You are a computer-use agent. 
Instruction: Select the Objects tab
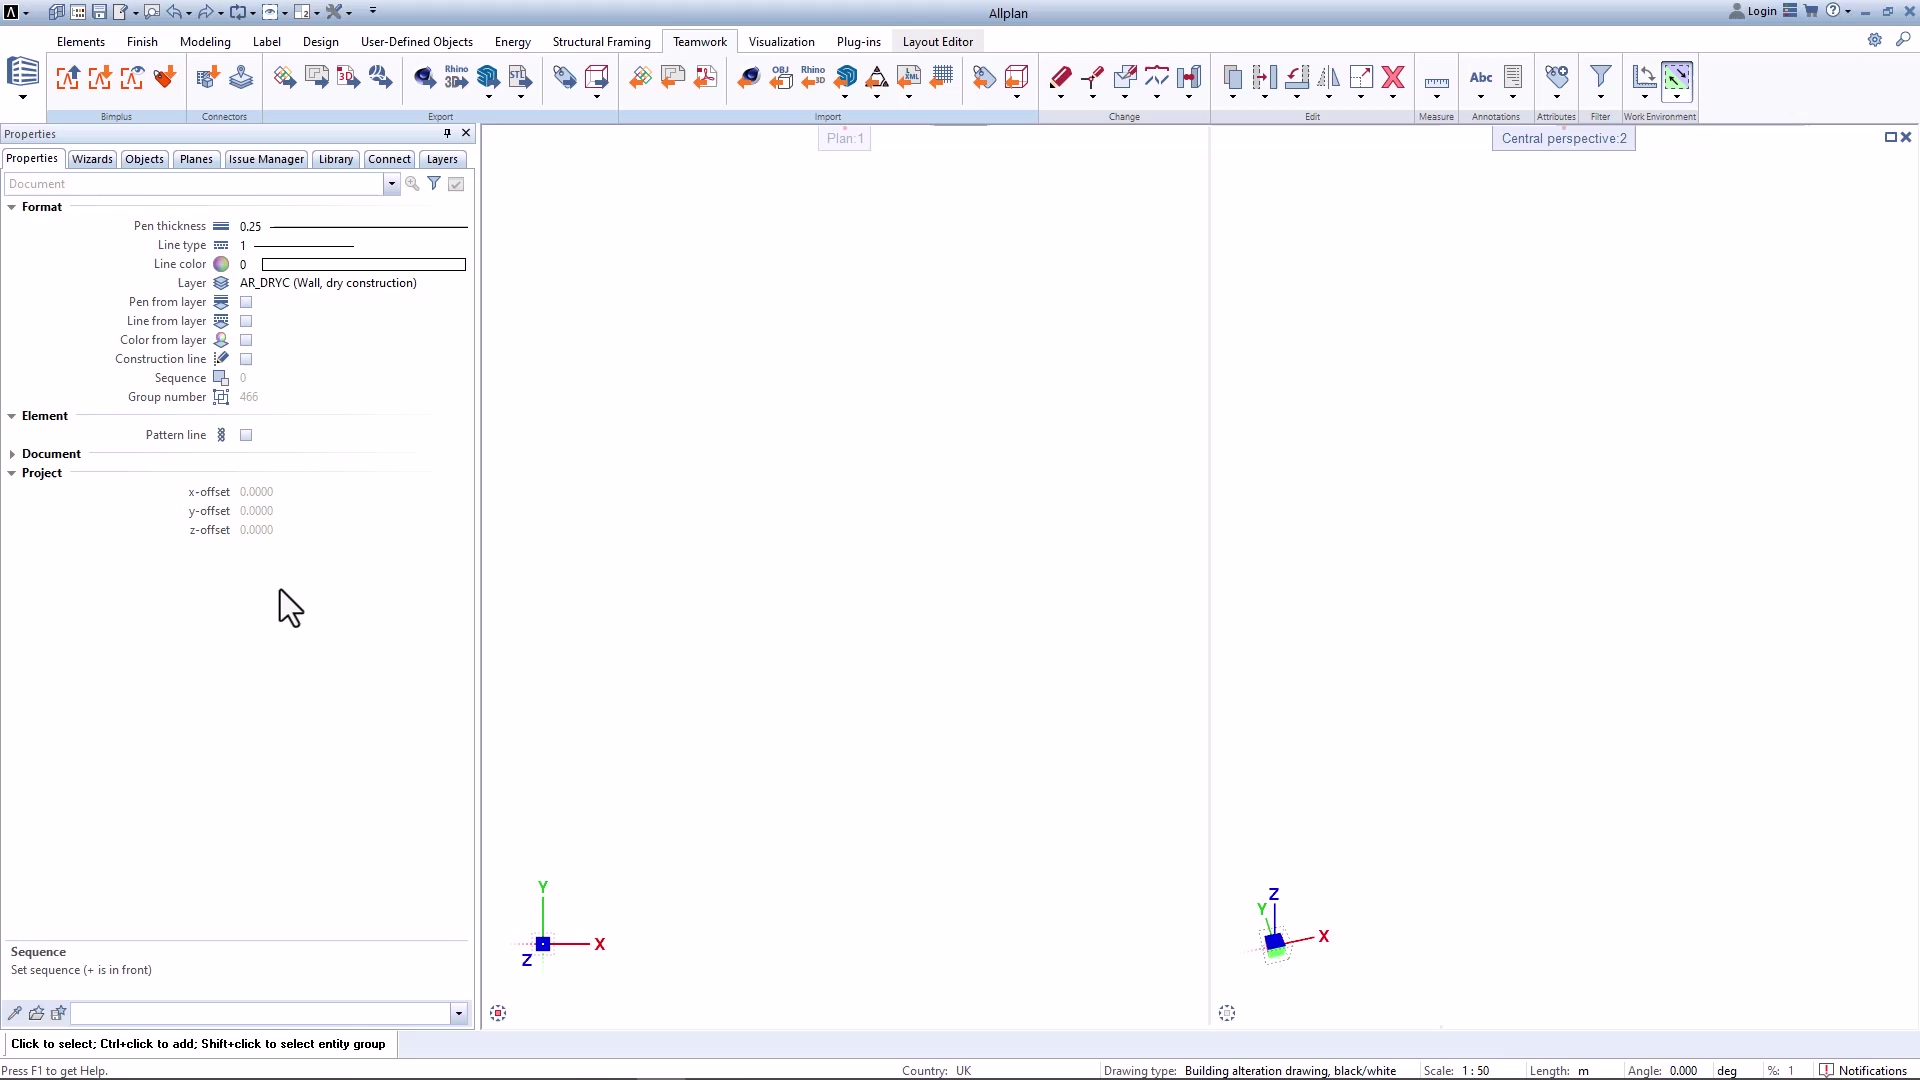[x=142, y=158]
